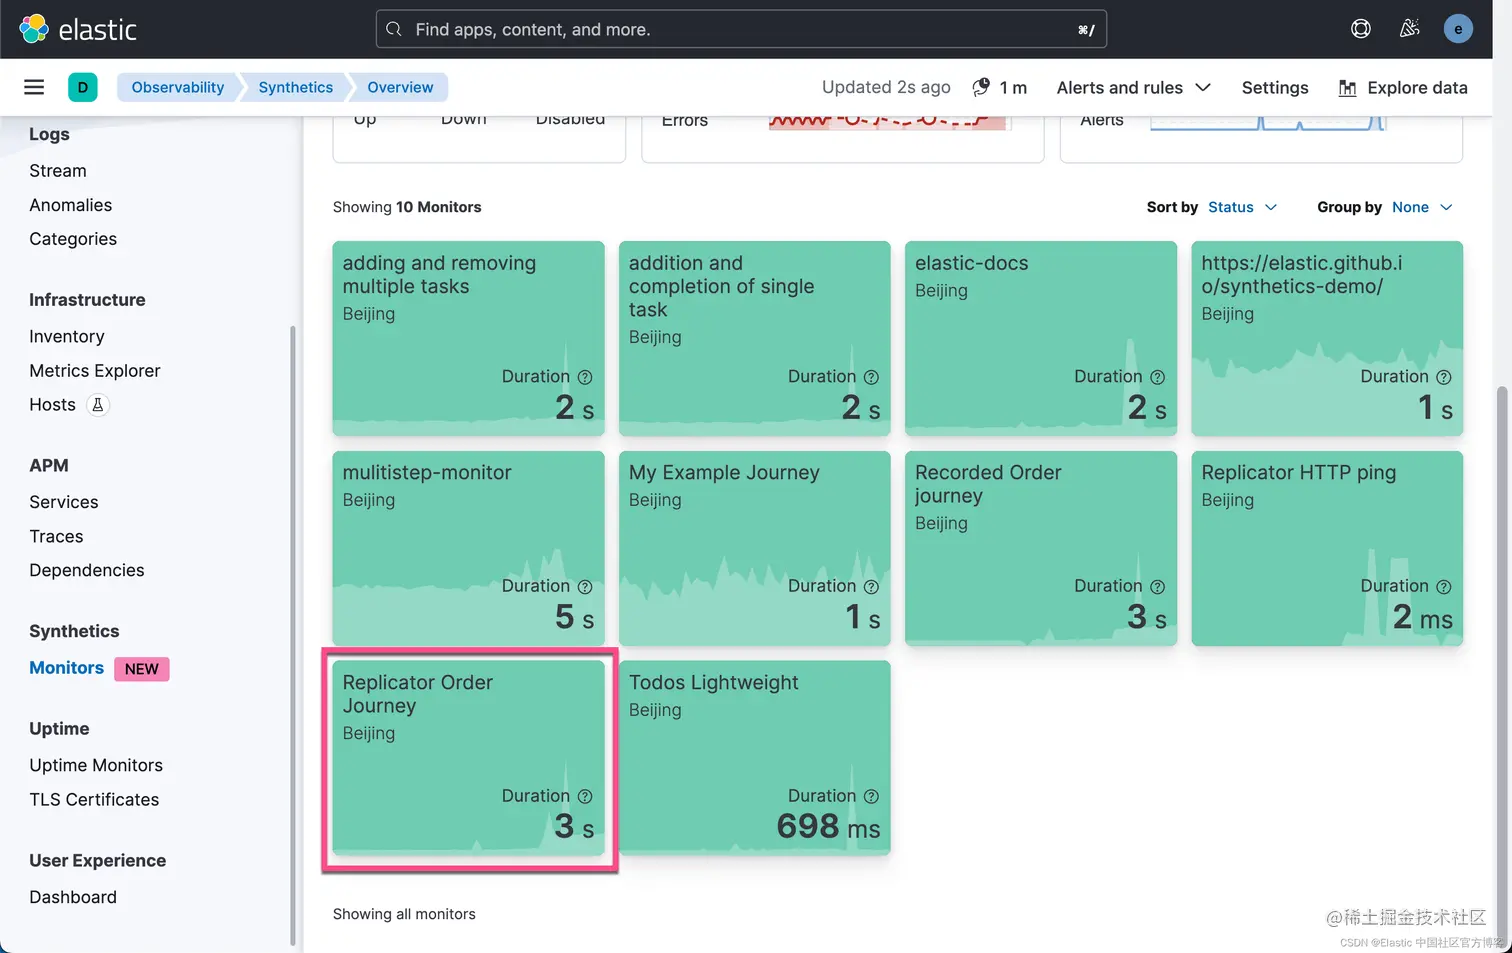Image resolution: width=1512 pixels, height=953 pixels.
Task: Click Duration help icon on mulitistep-monitor card
Action: coord(585,587)
